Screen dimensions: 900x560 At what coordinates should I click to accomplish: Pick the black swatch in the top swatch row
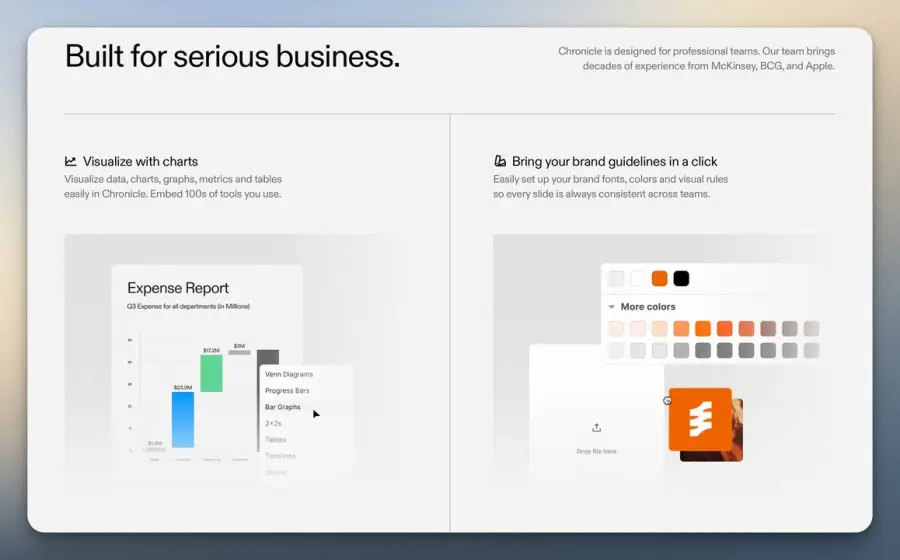(681, 279)
